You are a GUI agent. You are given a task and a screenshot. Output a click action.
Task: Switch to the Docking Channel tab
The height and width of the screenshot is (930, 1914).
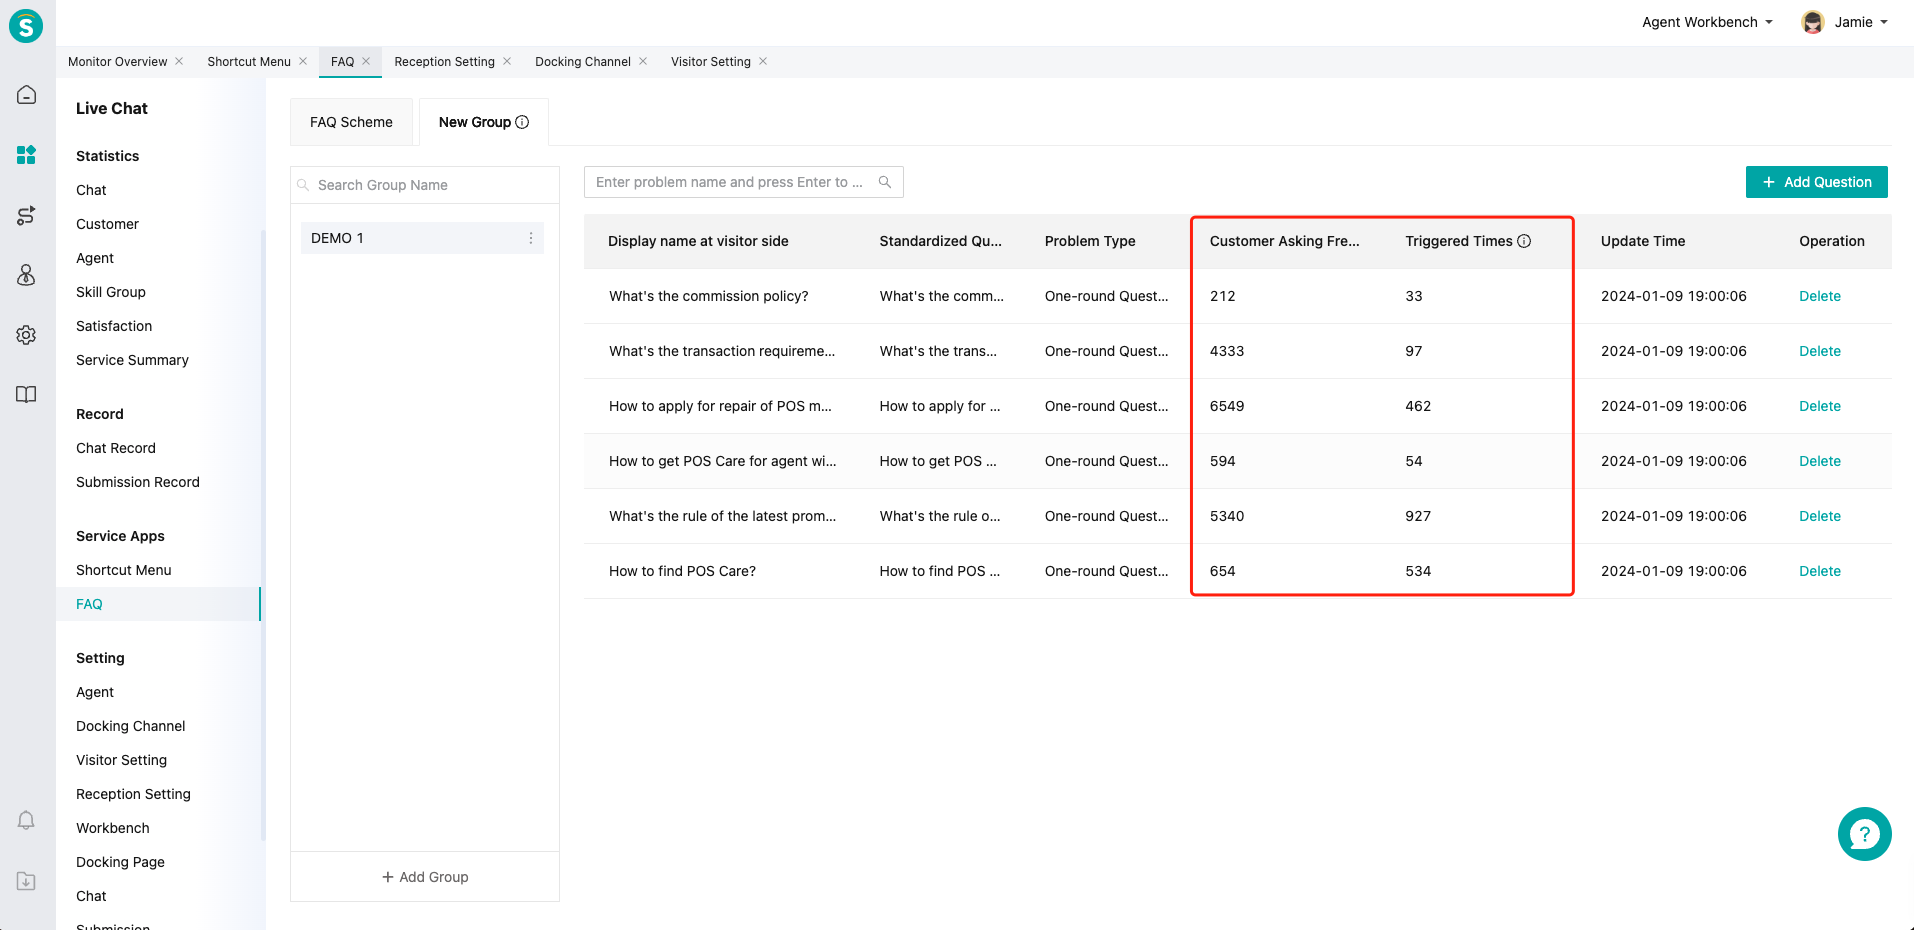point(583,61)
